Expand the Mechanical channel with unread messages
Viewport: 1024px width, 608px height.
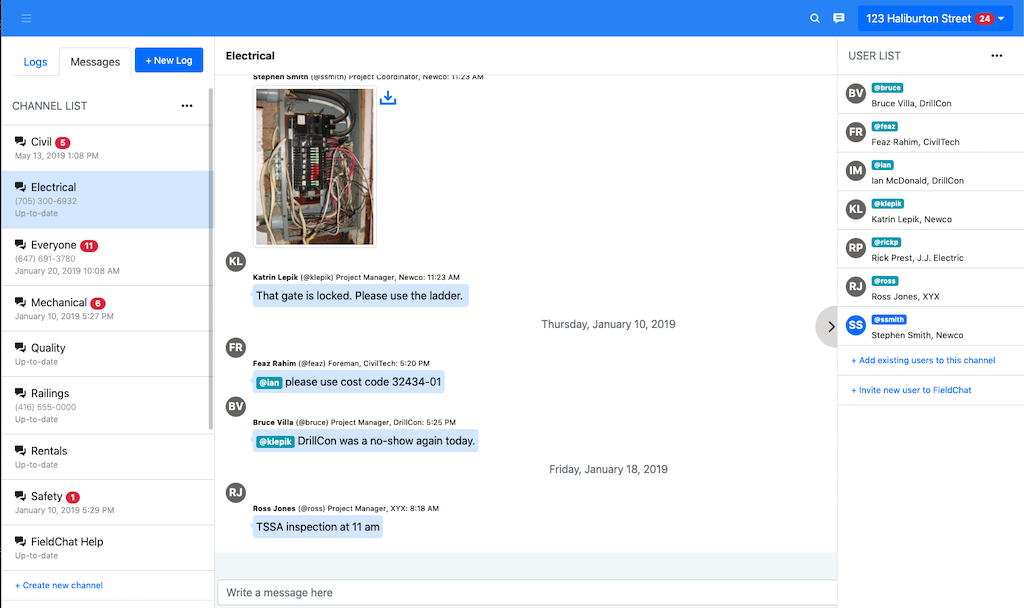tap(60, 302)
